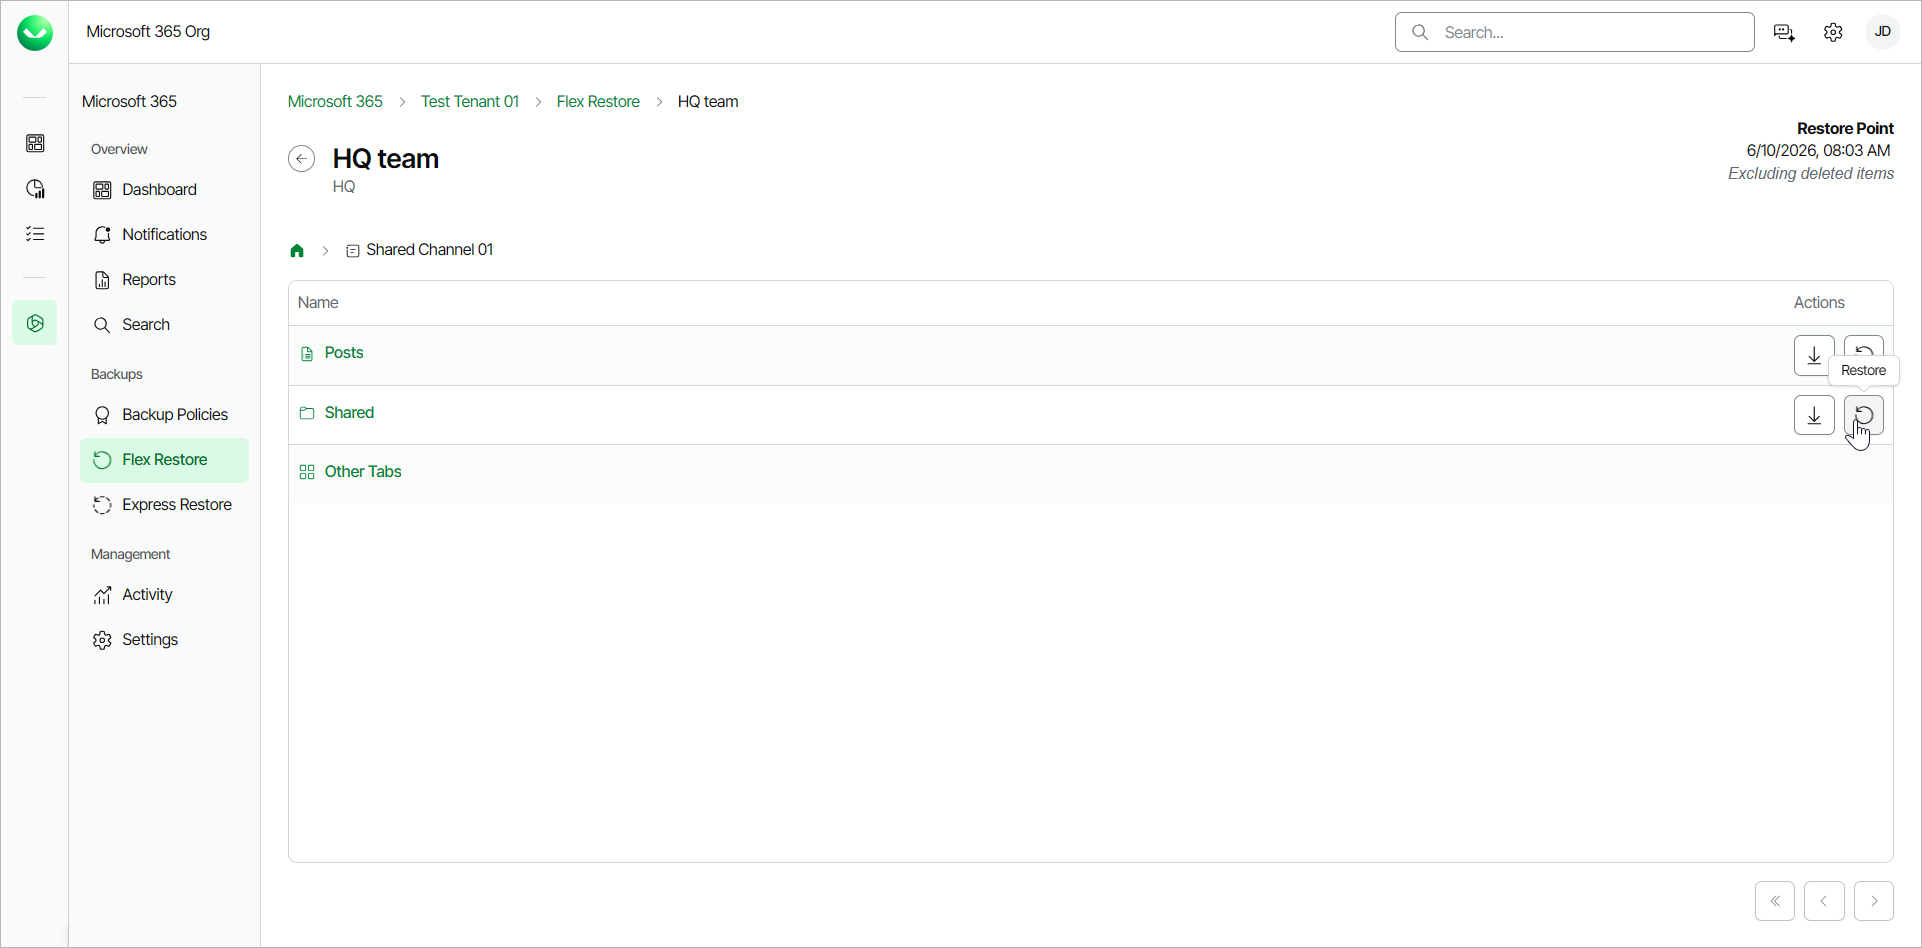The height and width of the screenshot is (948, 1922).
Task: Click the back arrow beside HQ team
Action: [x=301, y=159]
